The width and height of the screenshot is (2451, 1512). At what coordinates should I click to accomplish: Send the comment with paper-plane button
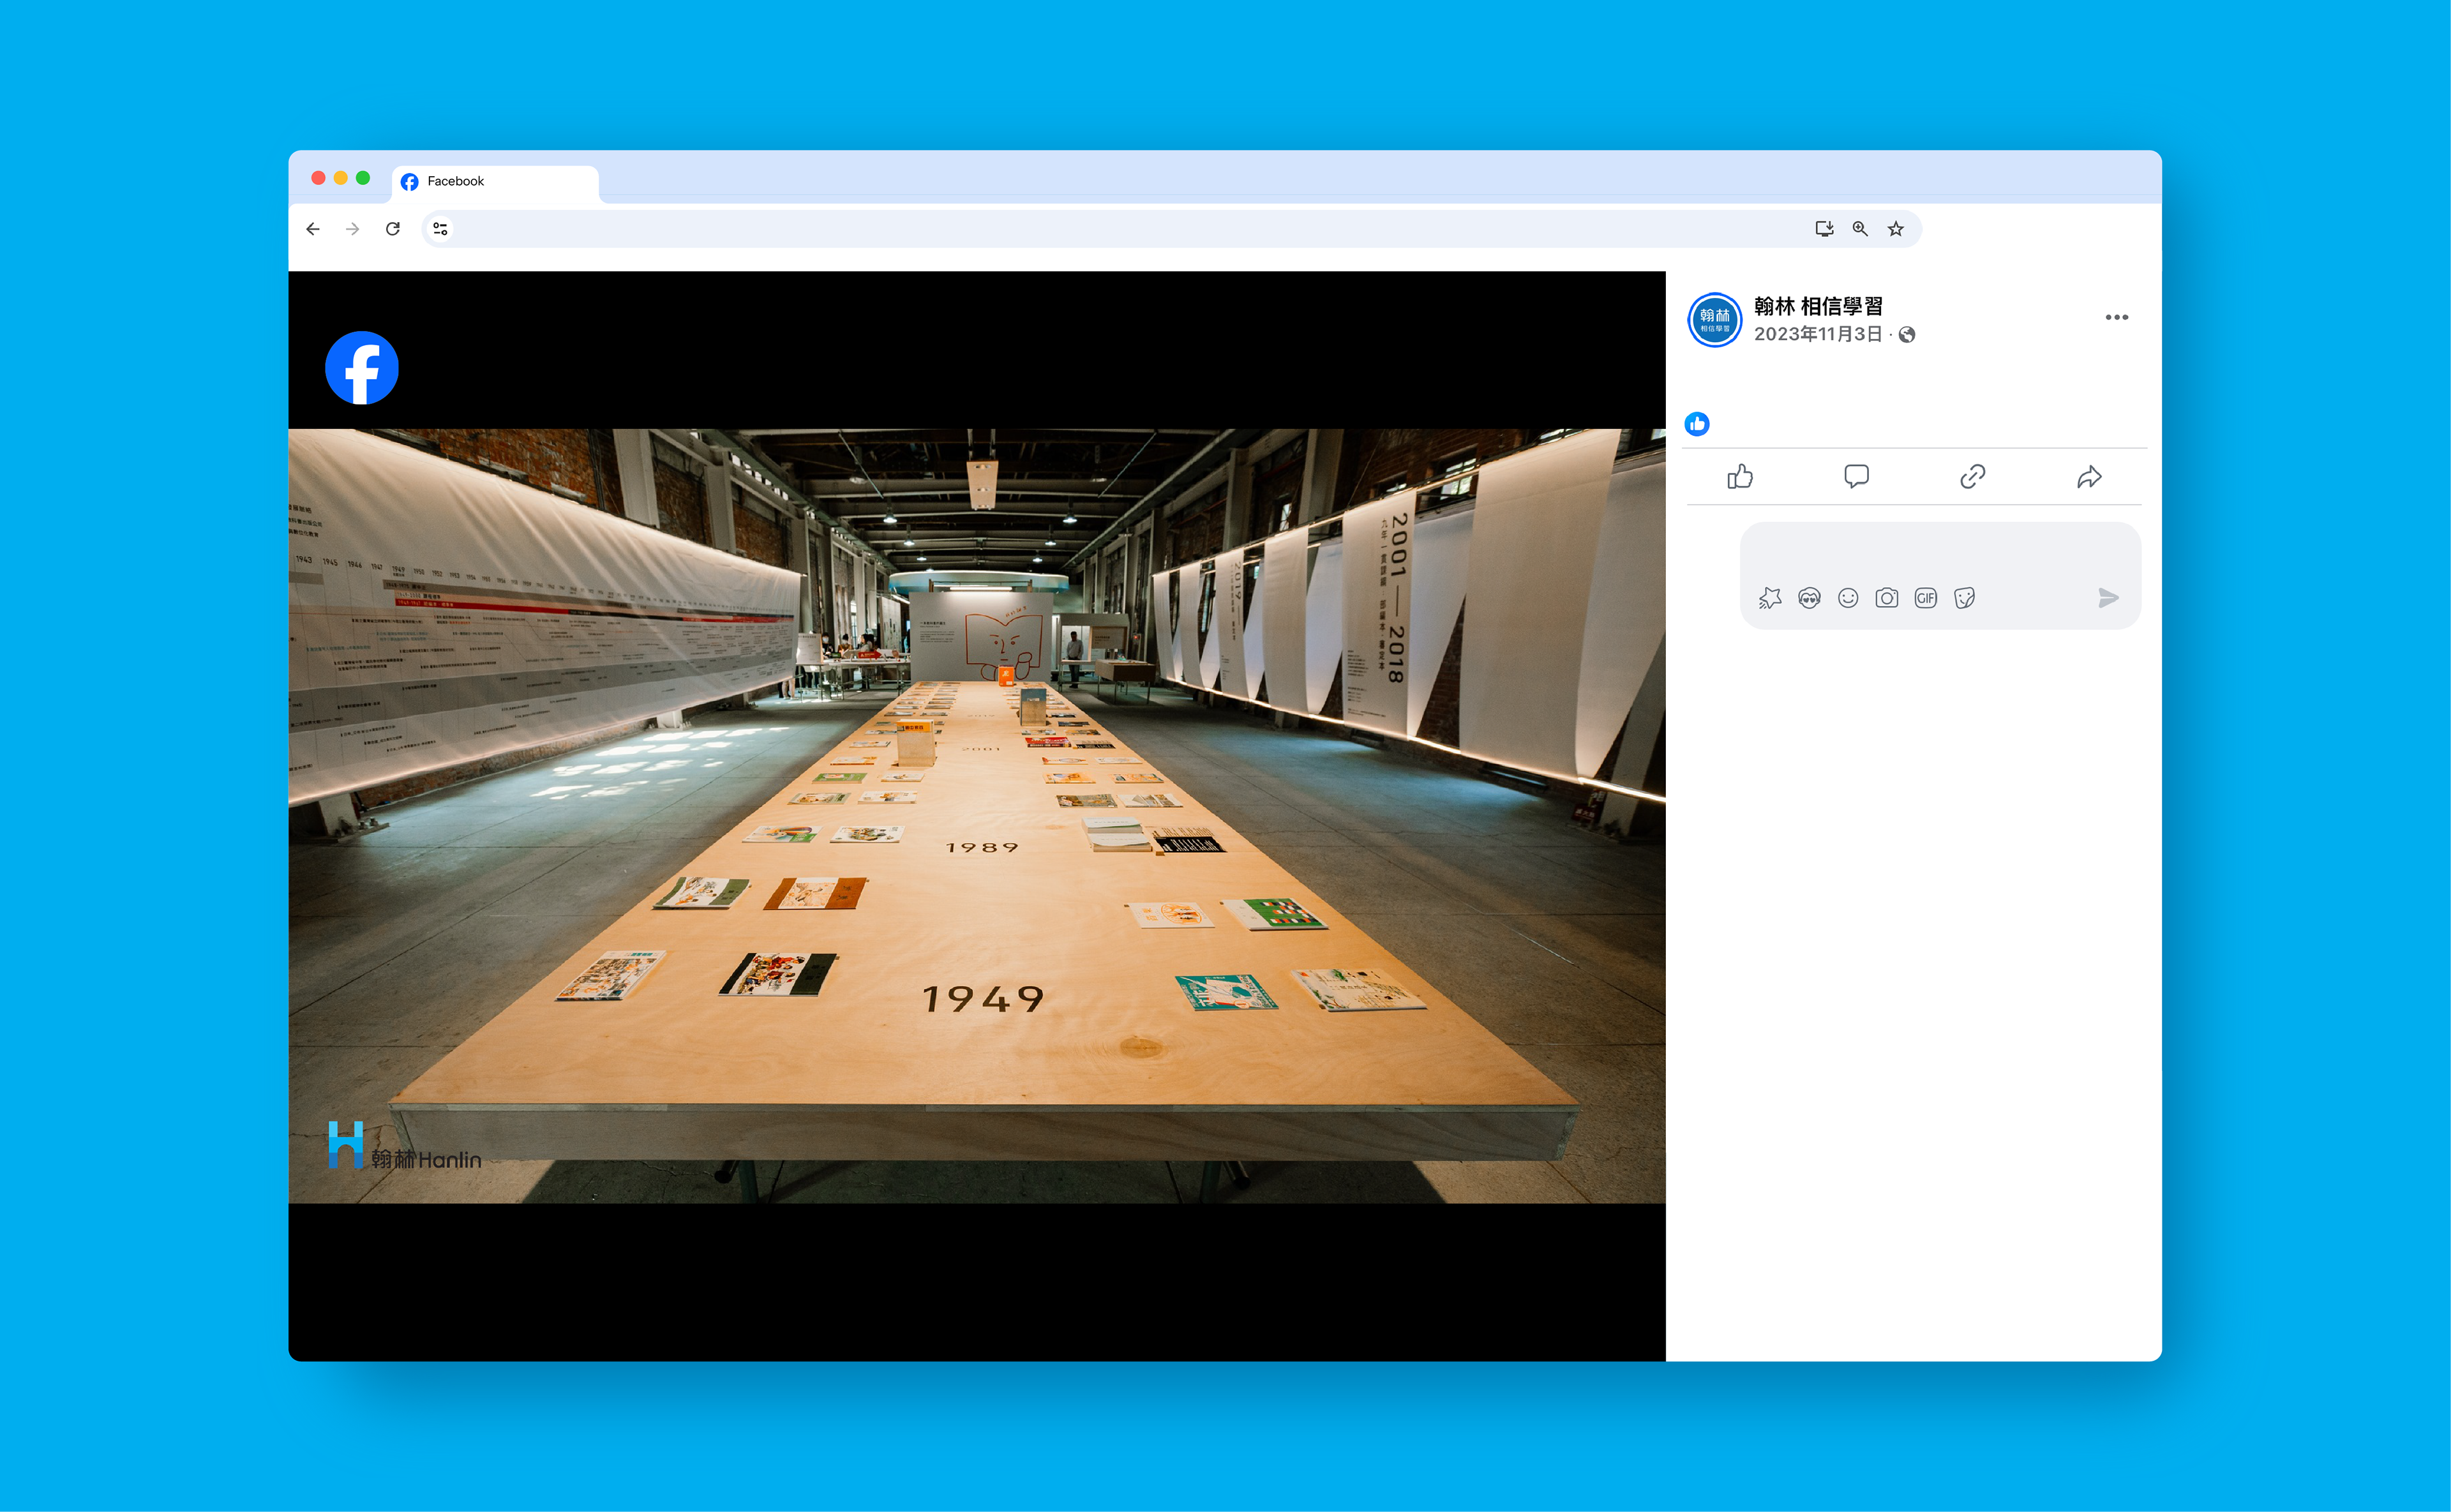(x=2108, y=598)
